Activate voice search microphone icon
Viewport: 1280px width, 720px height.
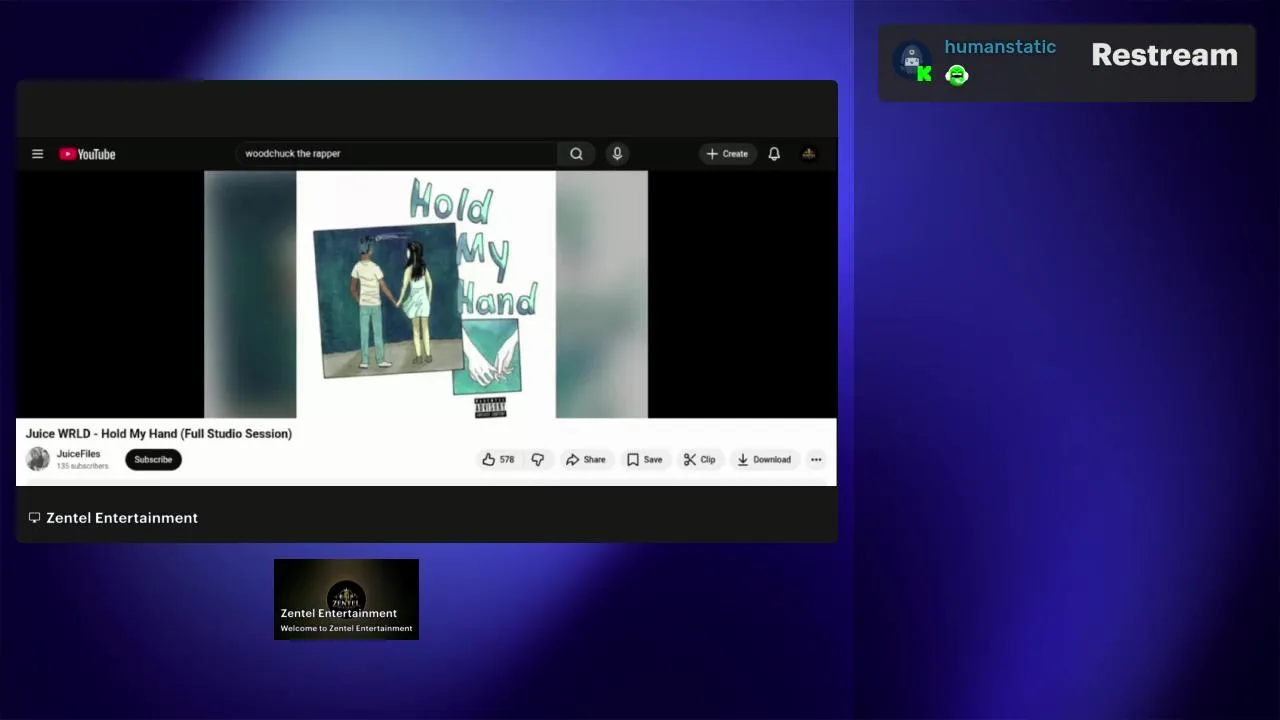(617, 154)
